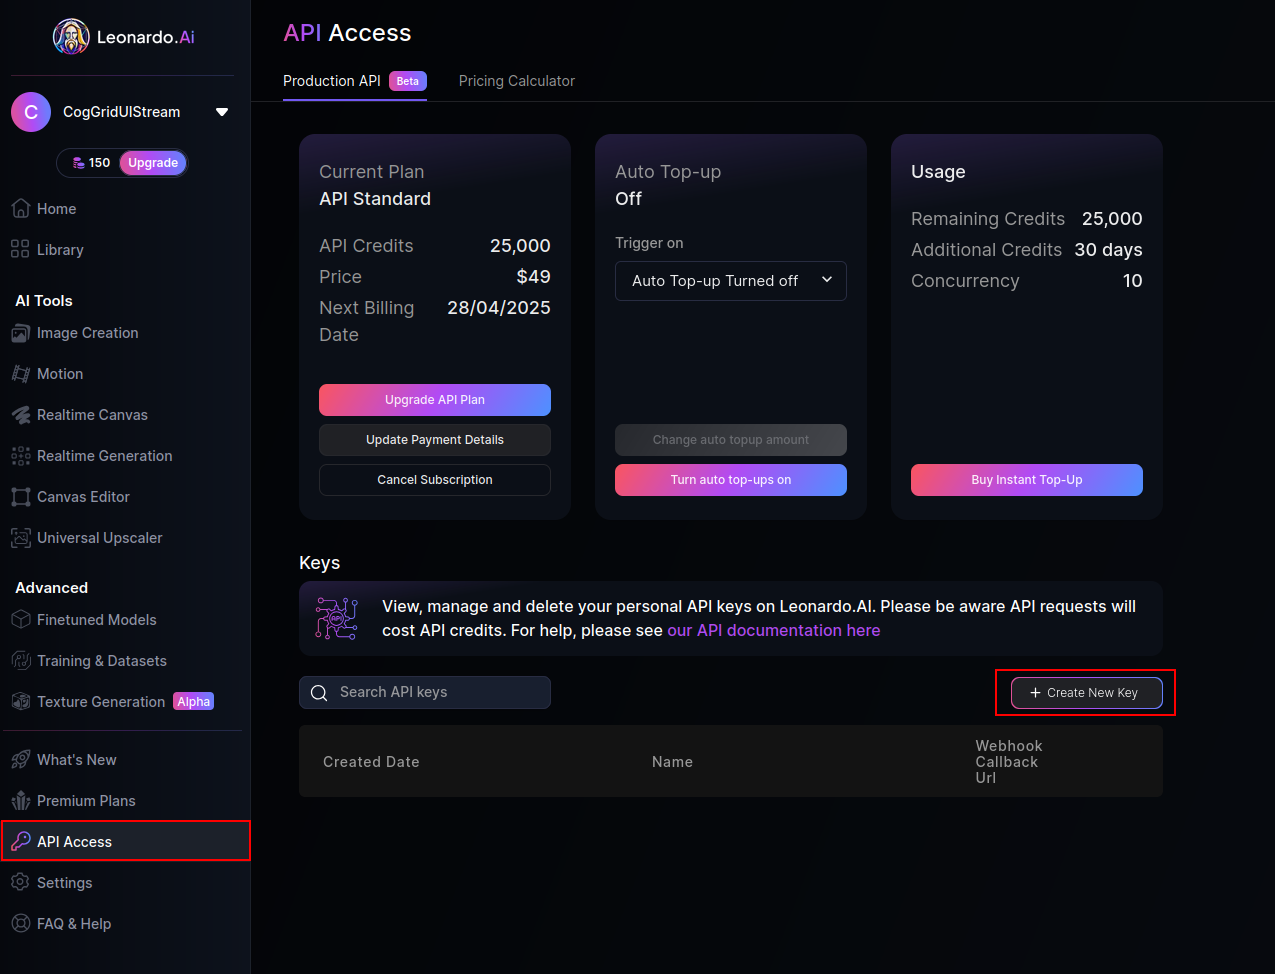Click the magnifier icon in search field
Viewport: 1275px width, 974px height.
[x=319, y=693]
